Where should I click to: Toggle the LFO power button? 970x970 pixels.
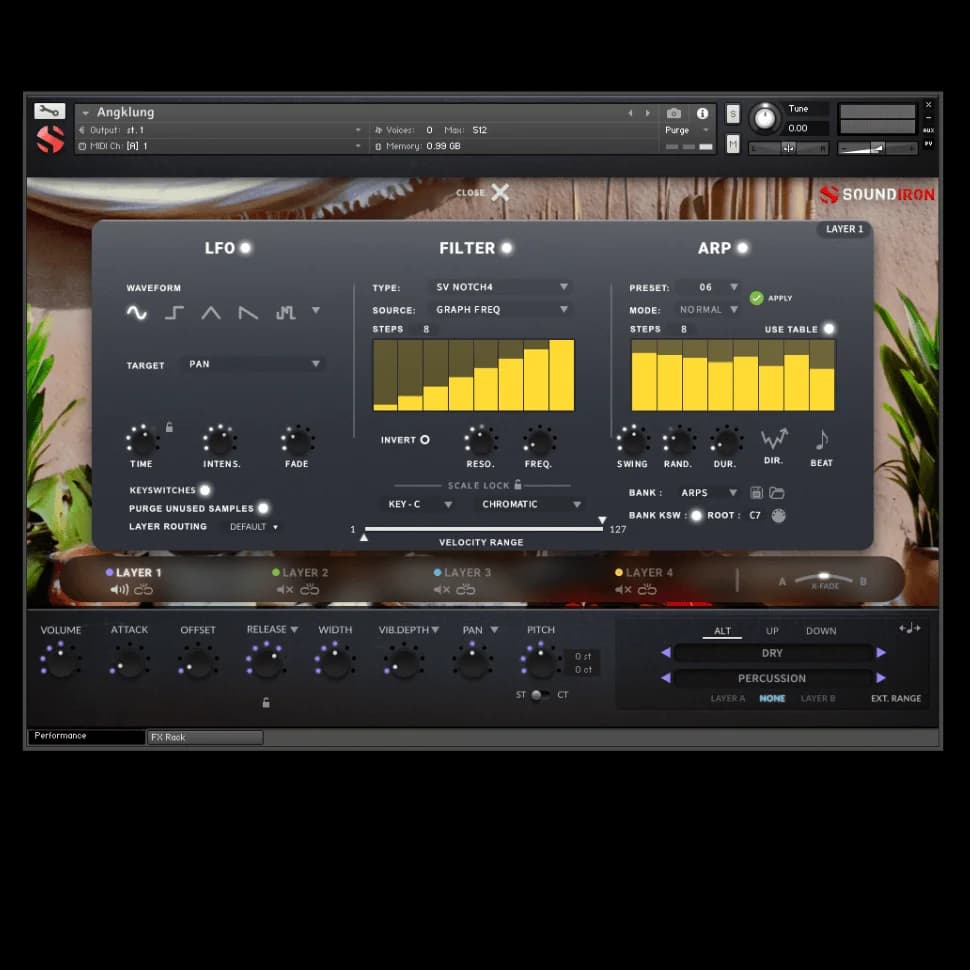(x=245, y=248)
